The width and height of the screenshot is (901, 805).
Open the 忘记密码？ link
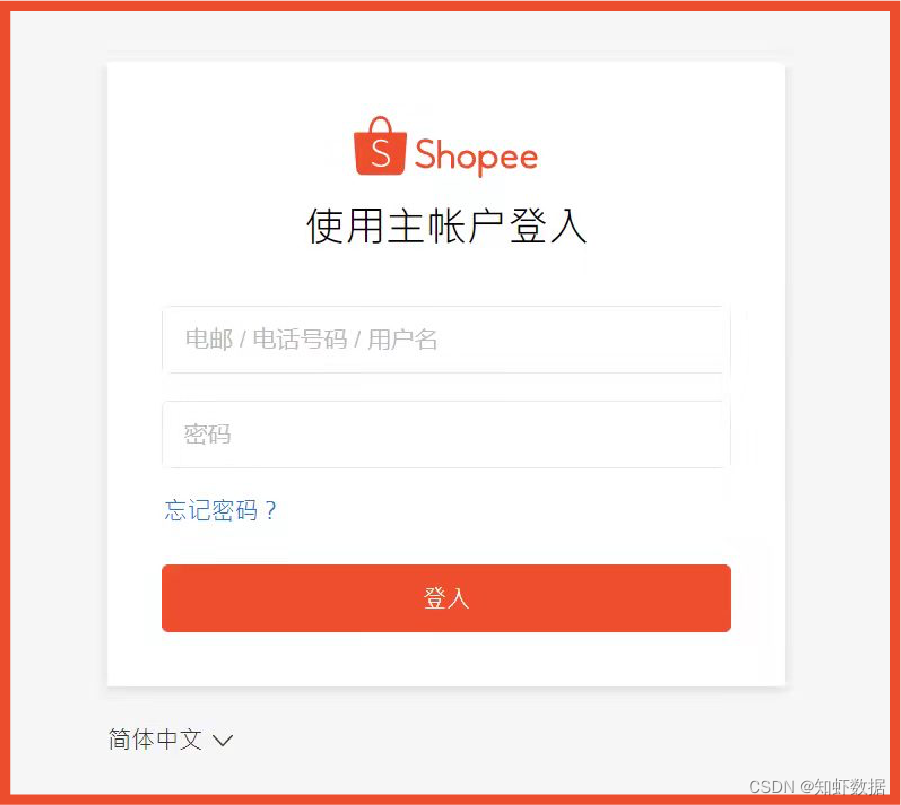221,510
